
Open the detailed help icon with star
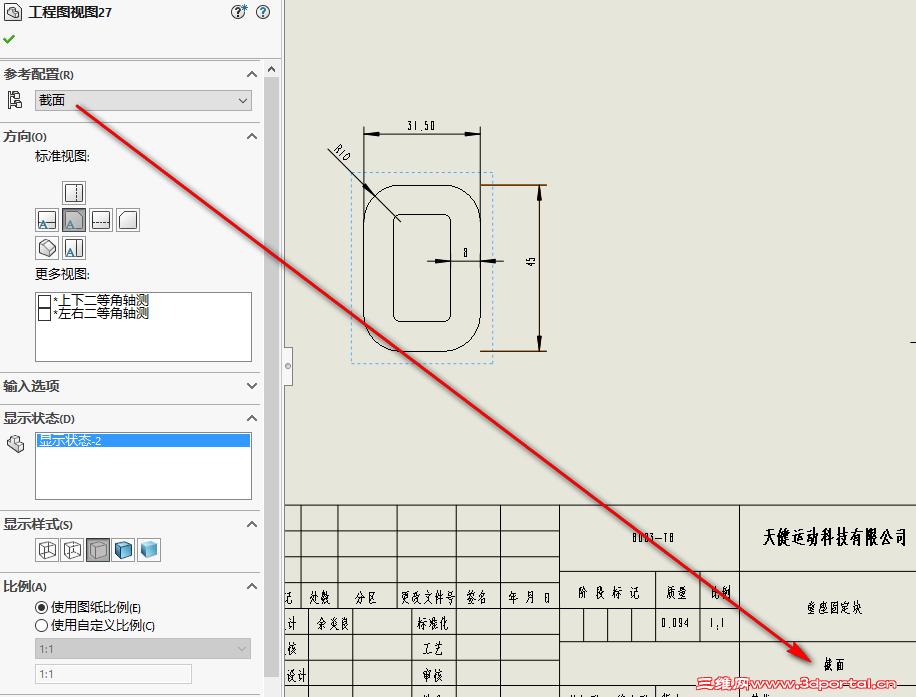238,12
